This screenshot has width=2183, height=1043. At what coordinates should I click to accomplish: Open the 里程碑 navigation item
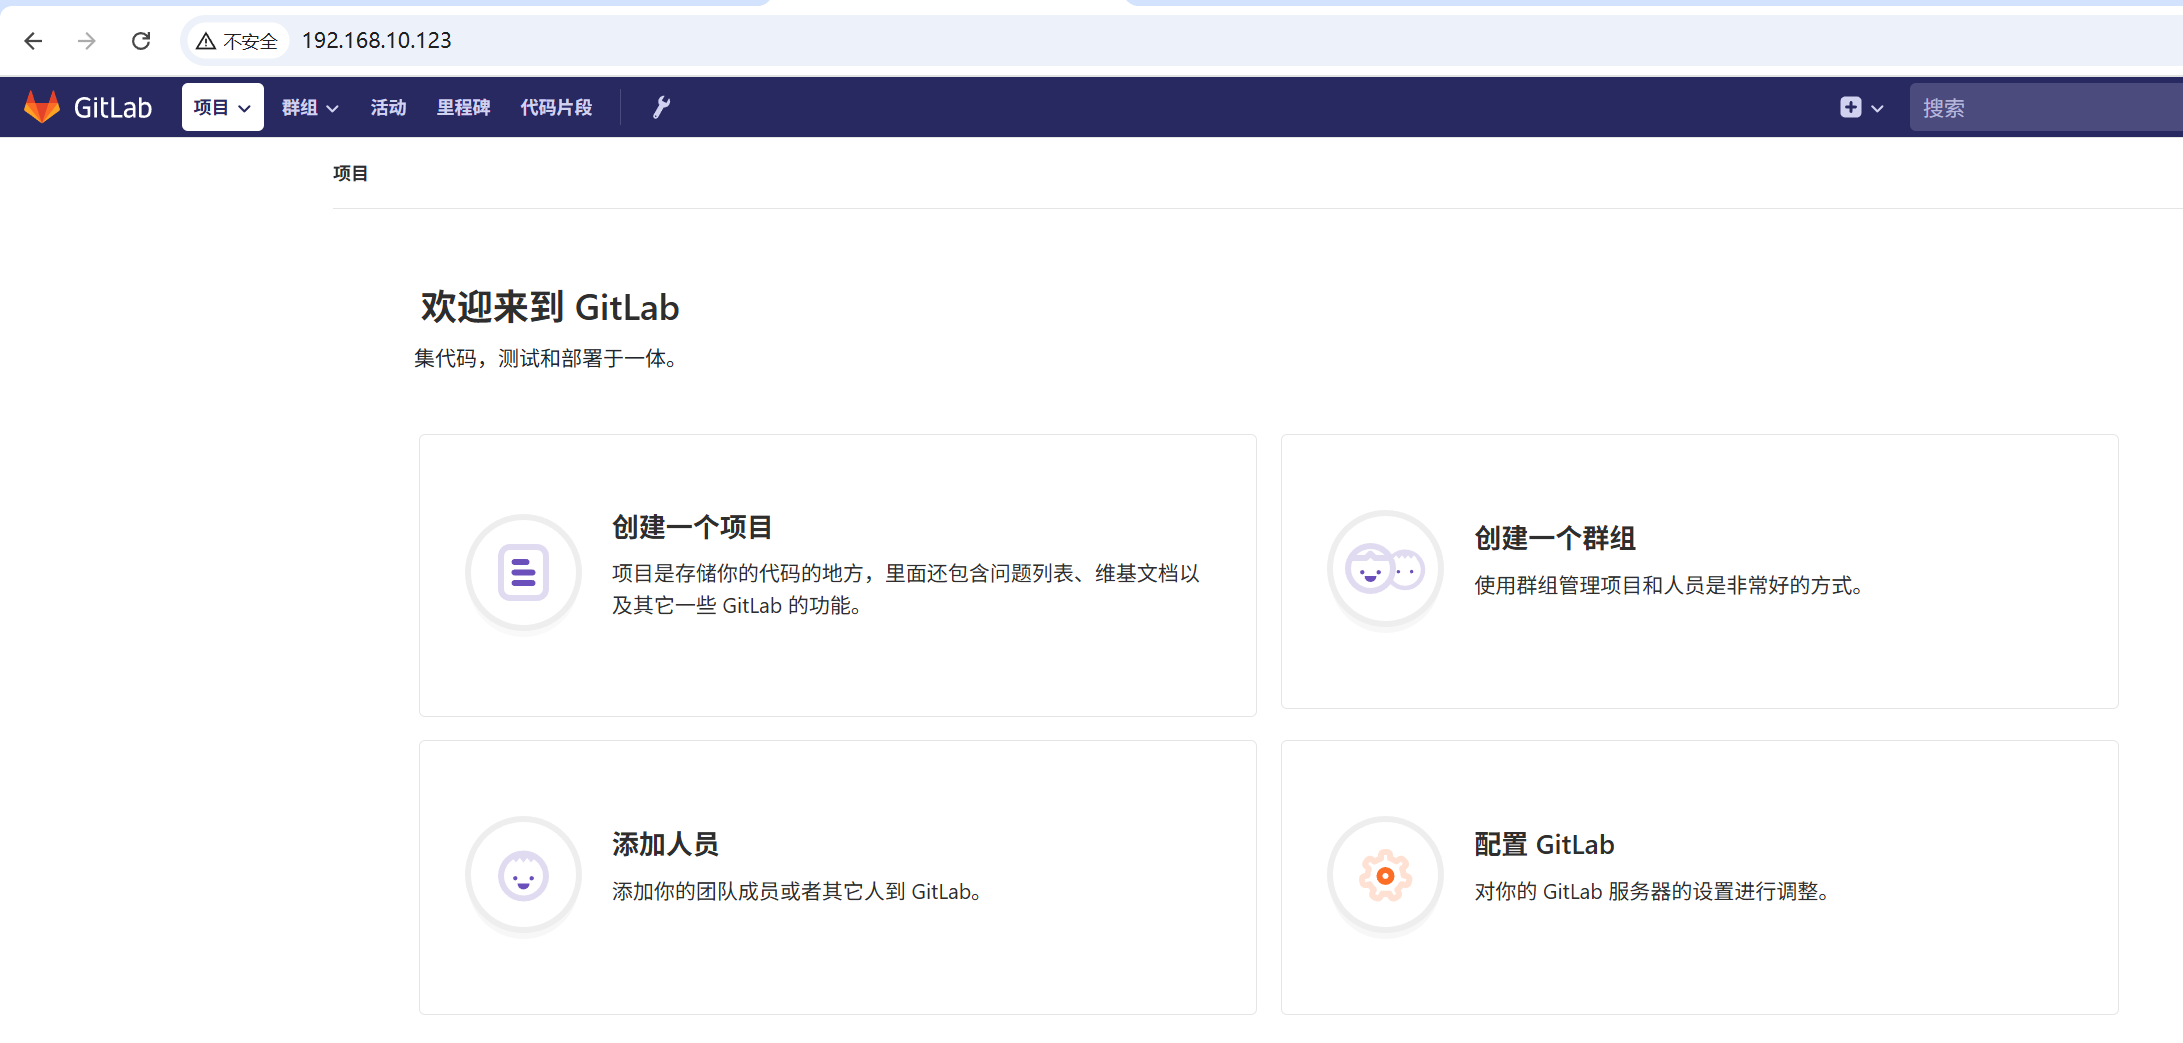click(463, 107)
